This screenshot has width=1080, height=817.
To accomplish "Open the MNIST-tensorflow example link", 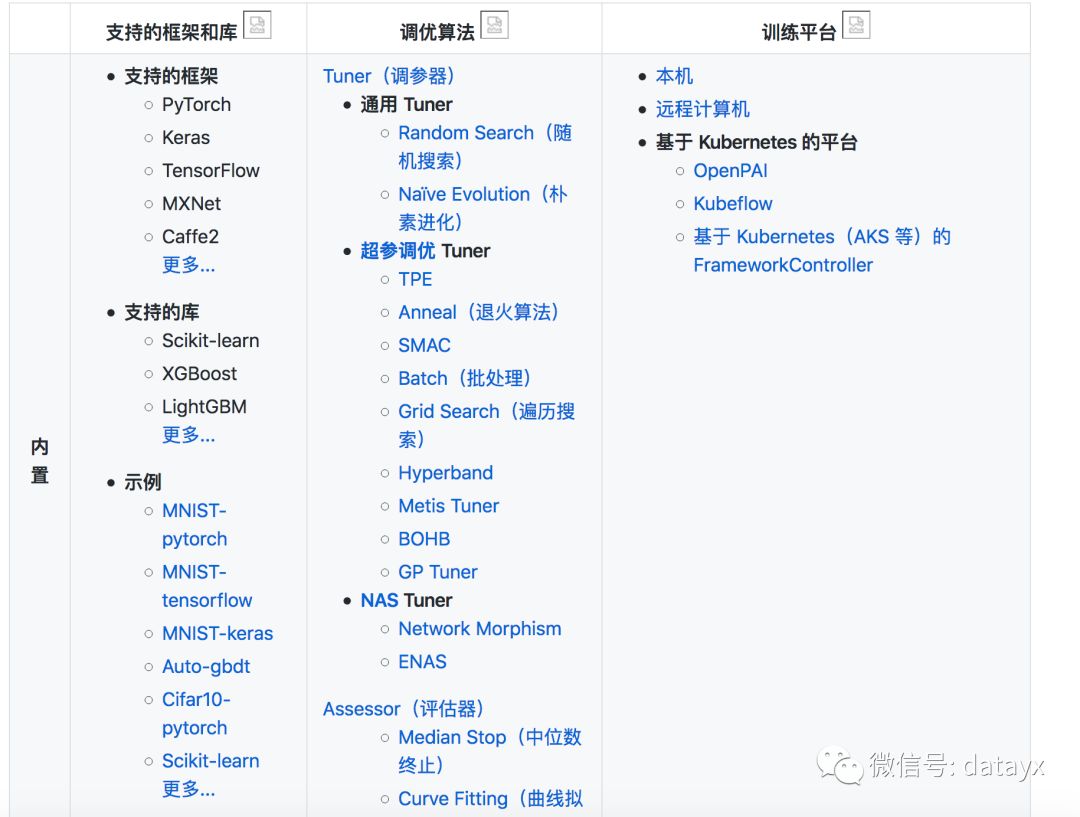I will tap(207, 586).
